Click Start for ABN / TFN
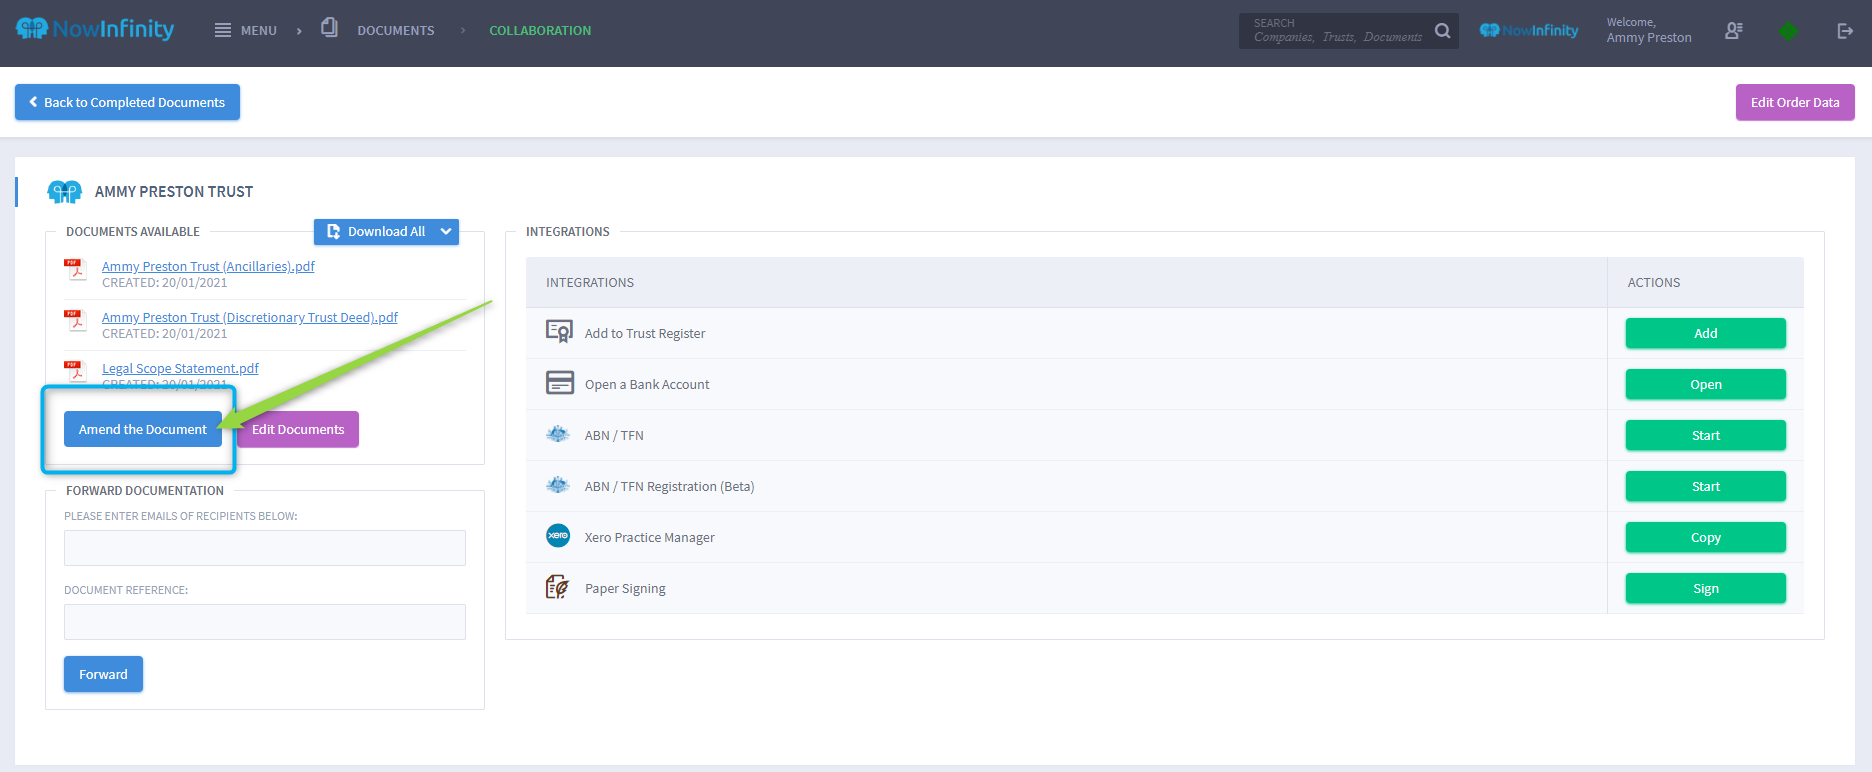Viewport: 1872px width, 772px height. click(x=1705, y=435)
